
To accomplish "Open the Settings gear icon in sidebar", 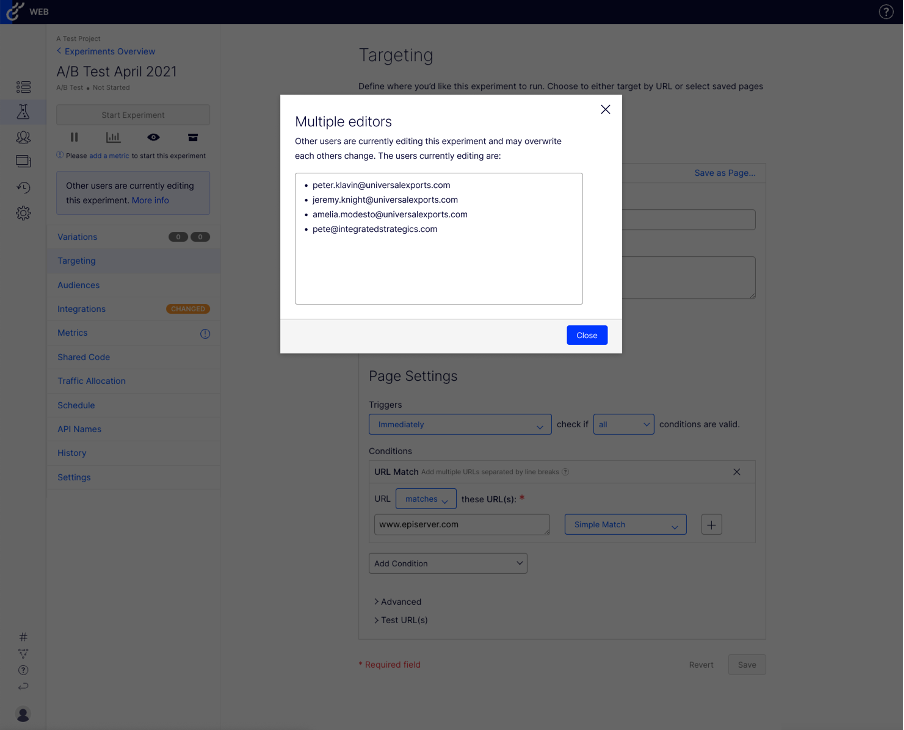I will (x=23, y=213).
